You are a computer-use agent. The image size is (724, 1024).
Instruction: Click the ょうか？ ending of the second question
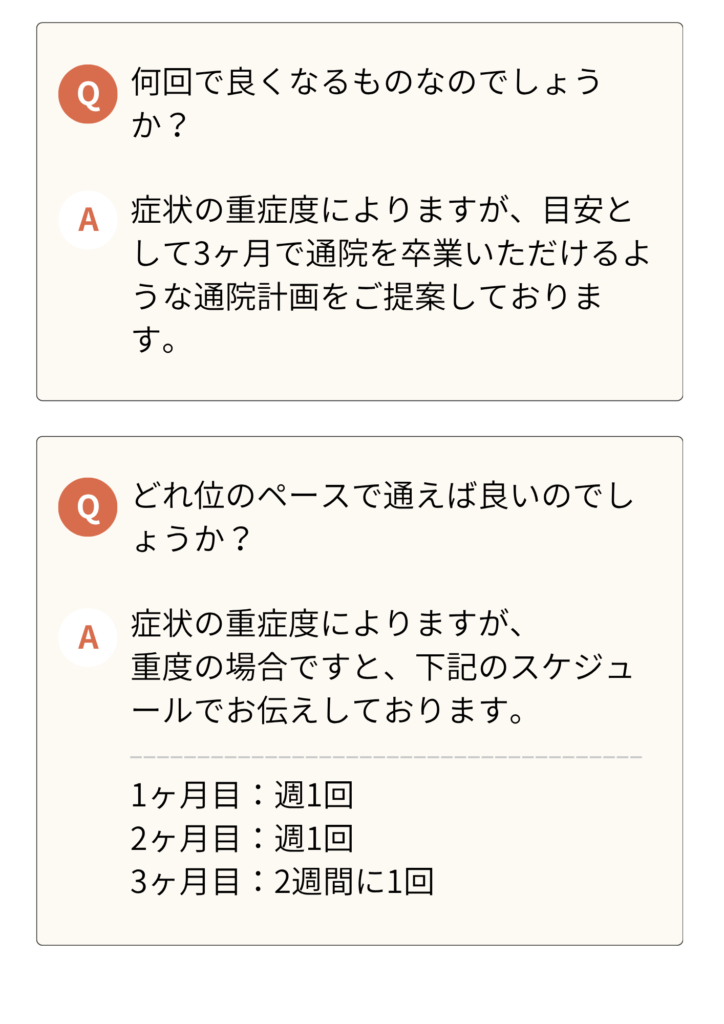[x=189, y=539]
